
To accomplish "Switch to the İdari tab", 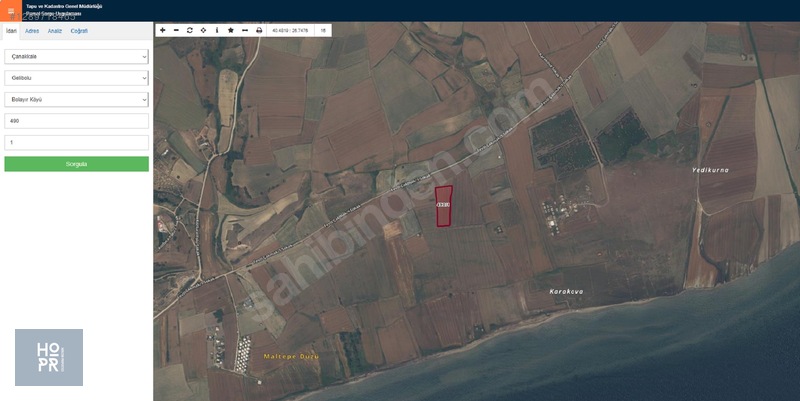I will coord(11,31).
